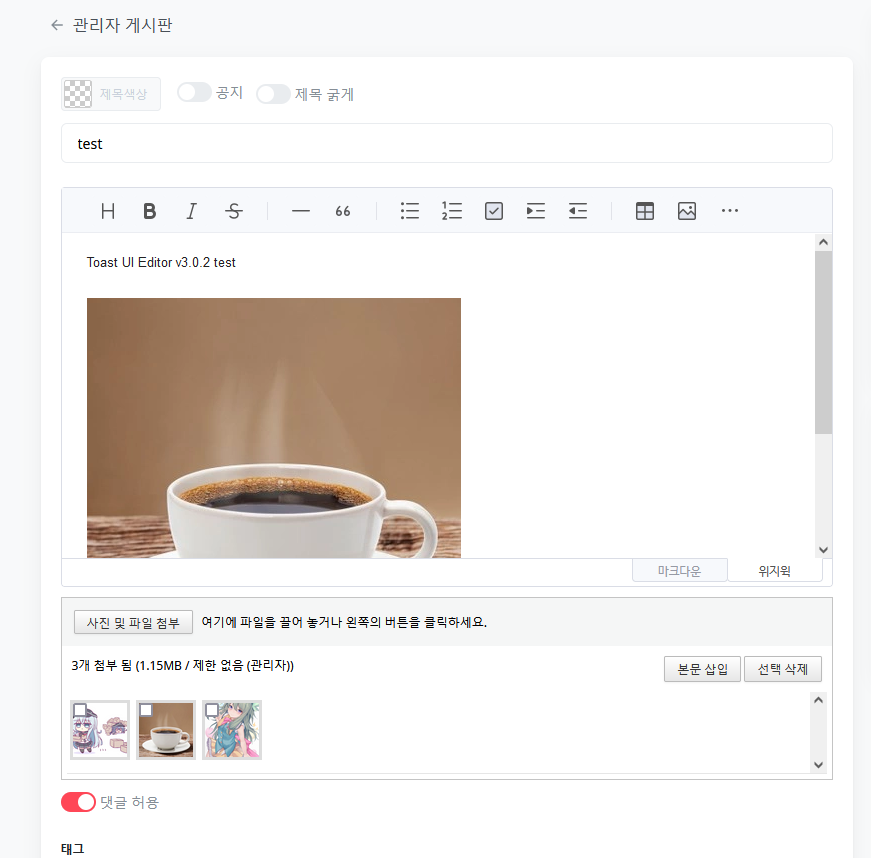The image size is (871, 858).
Task: Click the text 'Toast UI Editor v3.0.2 test'
Action: 161,262
